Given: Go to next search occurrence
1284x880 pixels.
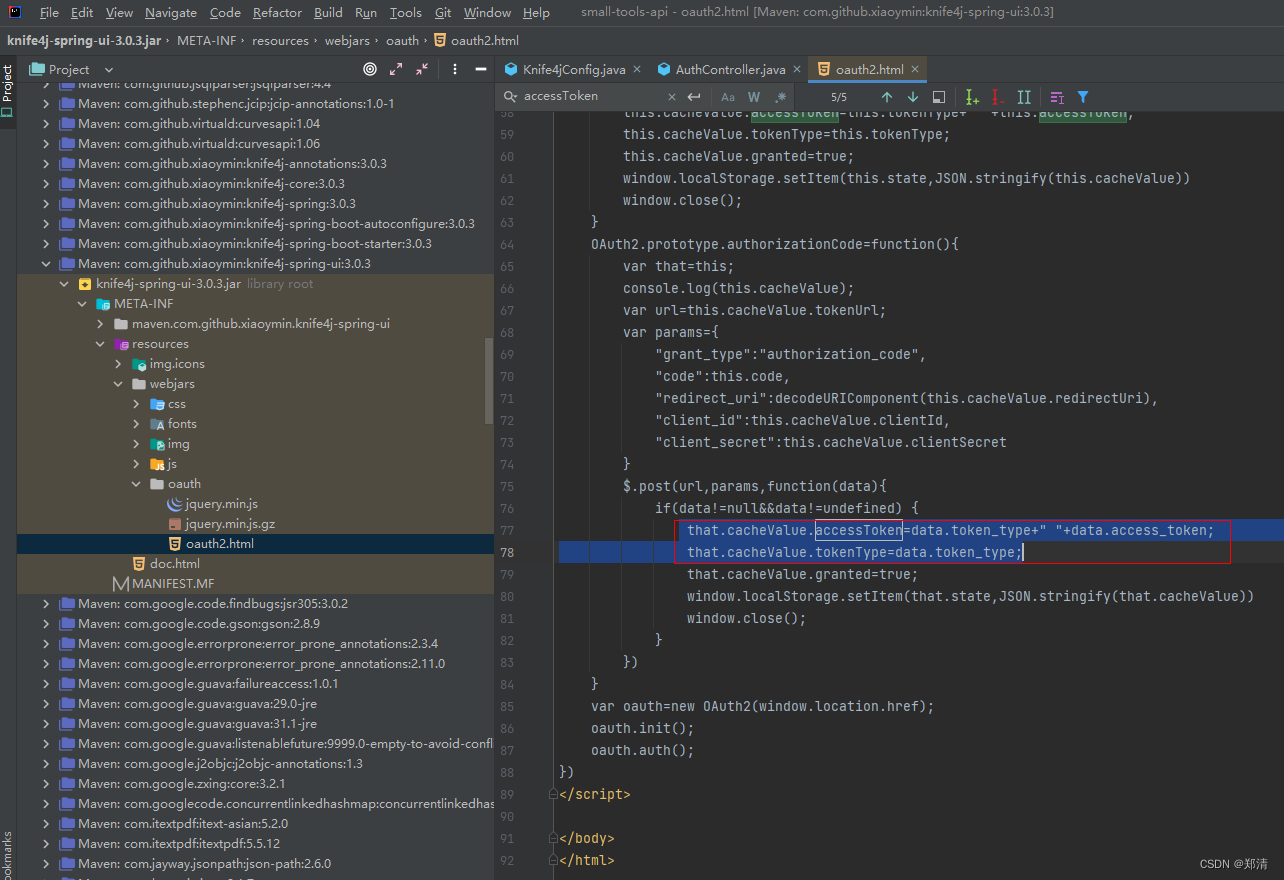Looking at the screenshot, I should [x=913, y=97].
